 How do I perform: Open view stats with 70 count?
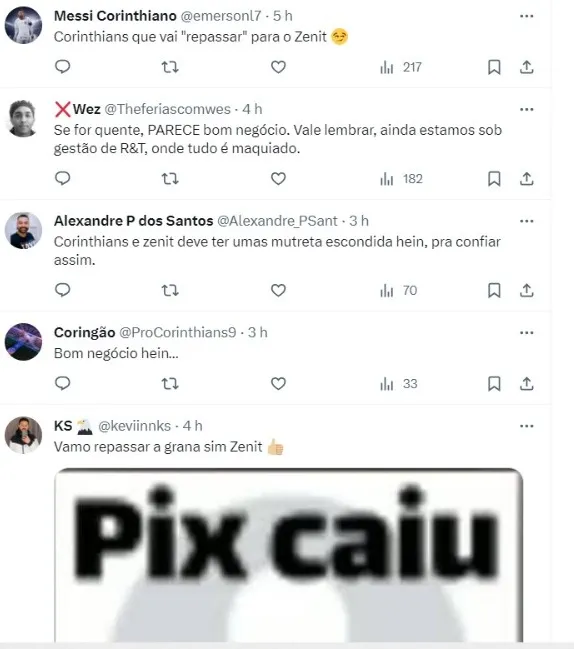pyautogui.click(x=398, y=291)
